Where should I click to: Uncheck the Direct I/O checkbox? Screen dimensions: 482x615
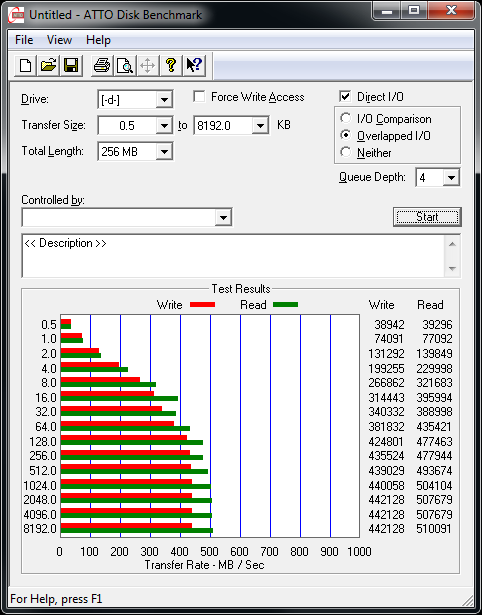(x=345, y=96)
